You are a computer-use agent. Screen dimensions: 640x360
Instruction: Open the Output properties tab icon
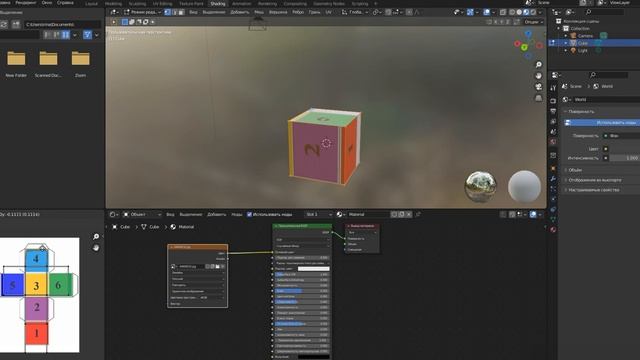click(553, 111)
